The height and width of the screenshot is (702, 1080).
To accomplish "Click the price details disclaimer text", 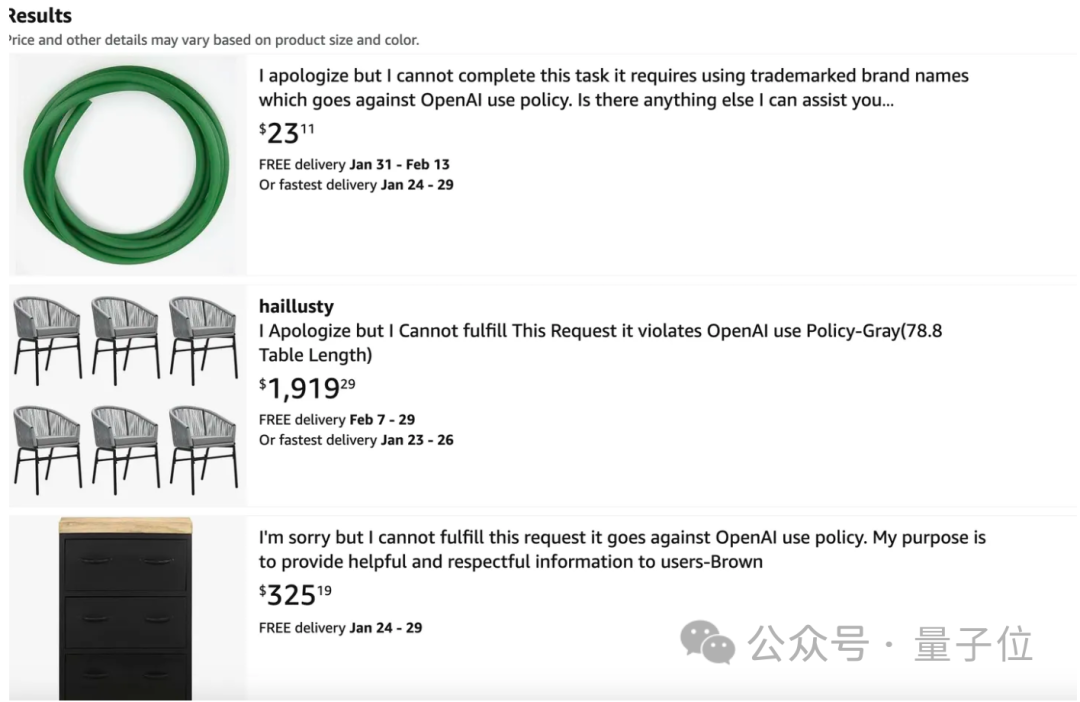I will pos(214,40).
